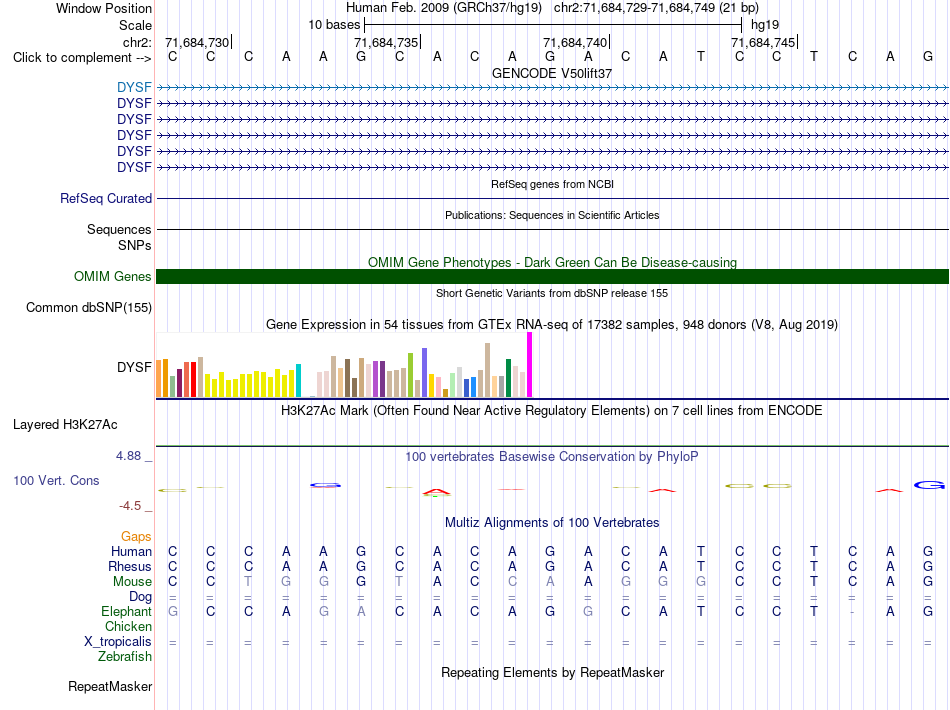Click the X_tropicalis species label

(118, 641)
